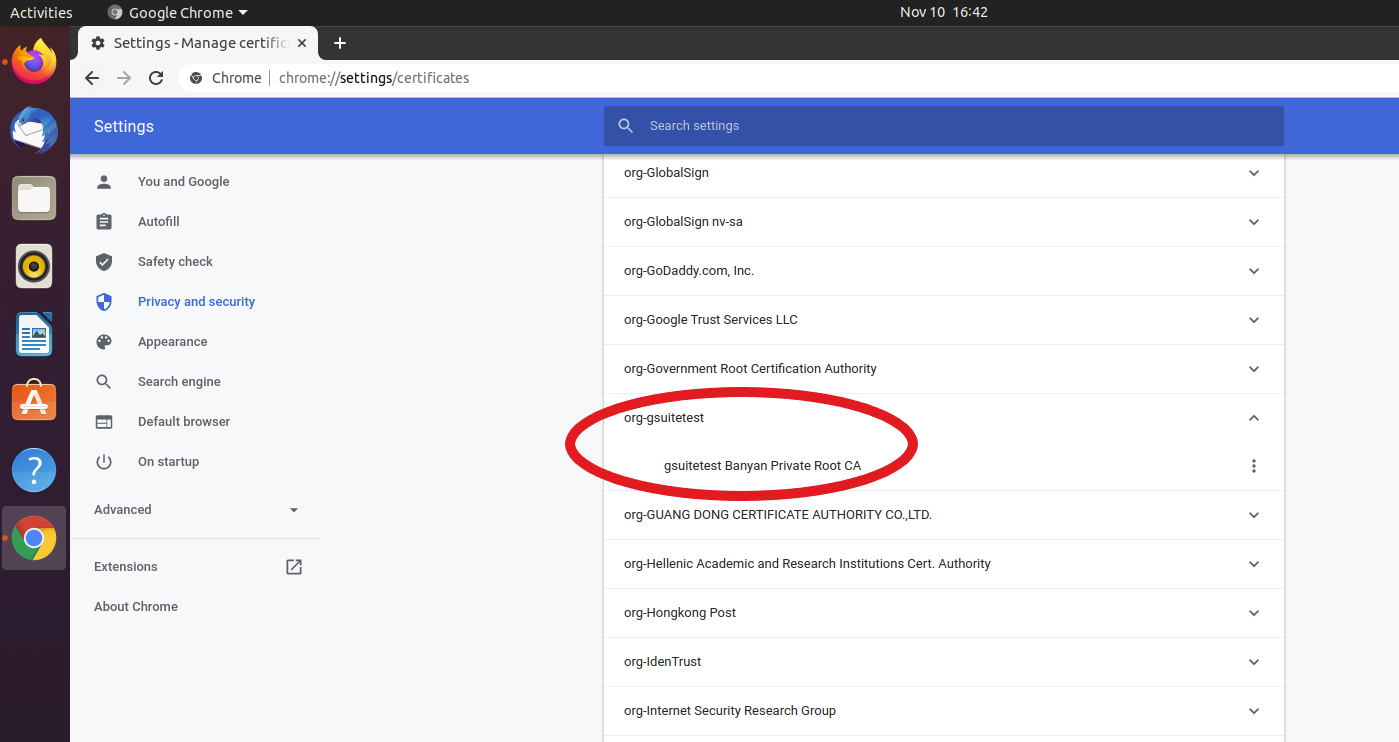Click the Search engine magnifier icon
1399x742 pixels.
click(x=104, y=382)
